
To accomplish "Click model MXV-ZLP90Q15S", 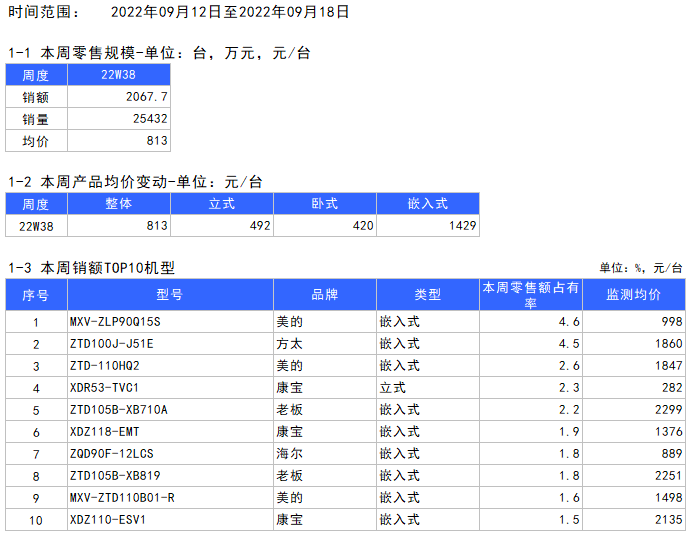I will click(115, 322).
